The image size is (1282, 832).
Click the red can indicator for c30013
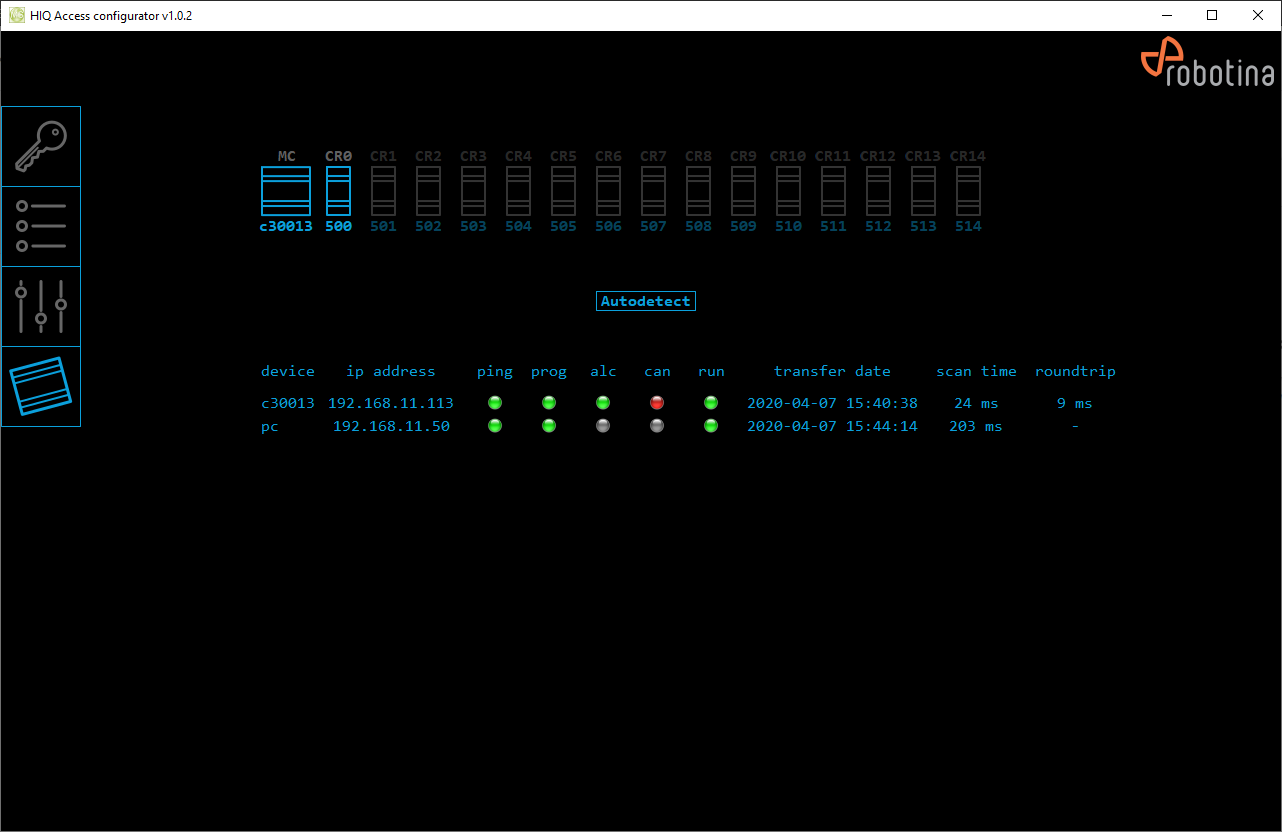tap(657, 403)
